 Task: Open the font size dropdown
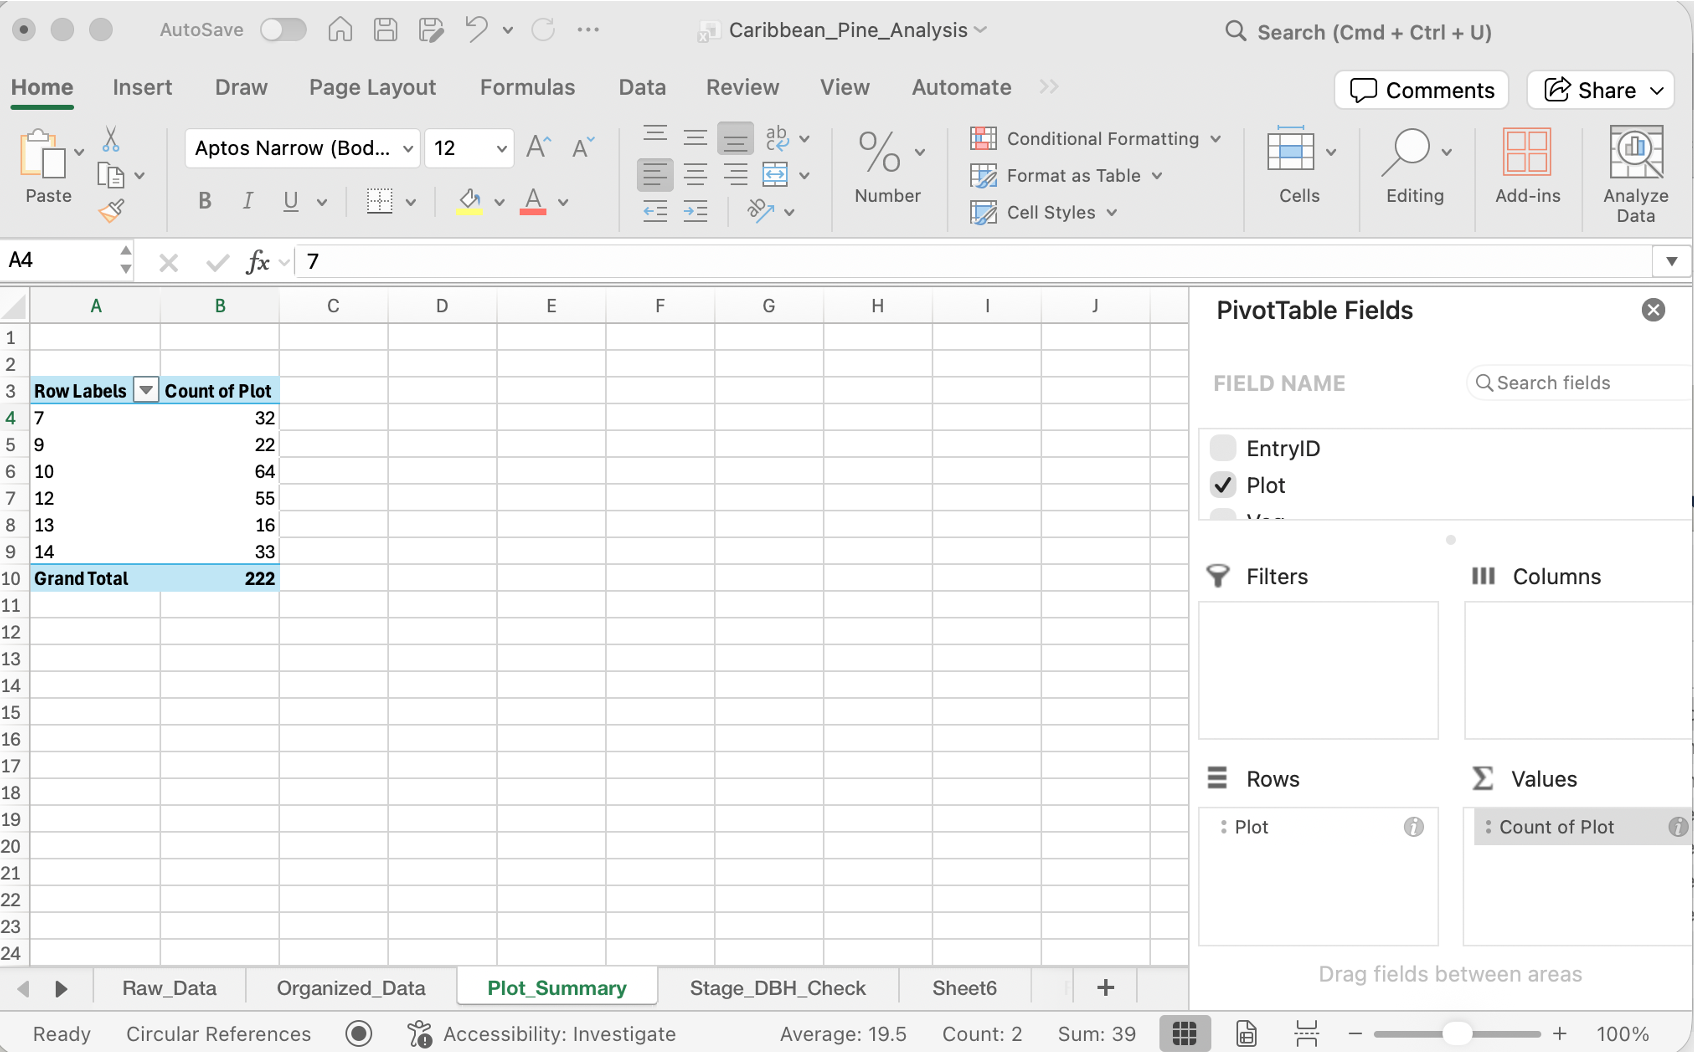pos(501,149)
